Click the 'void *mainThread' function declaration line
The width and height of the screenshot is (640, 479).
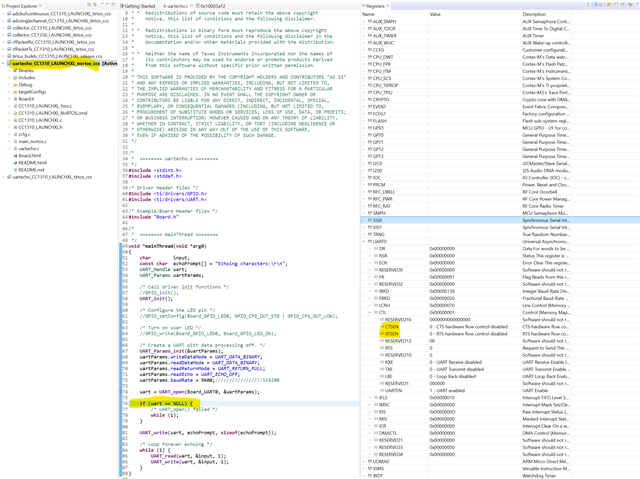[167, 246]
